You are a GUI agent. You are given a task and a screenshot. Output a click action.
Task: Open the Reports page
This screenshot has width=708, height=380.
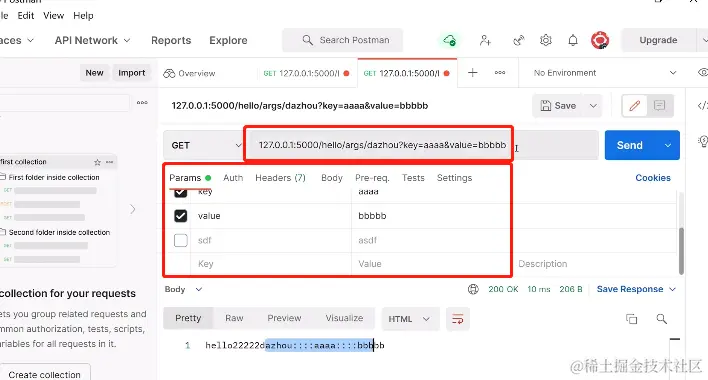pos(171,40)
